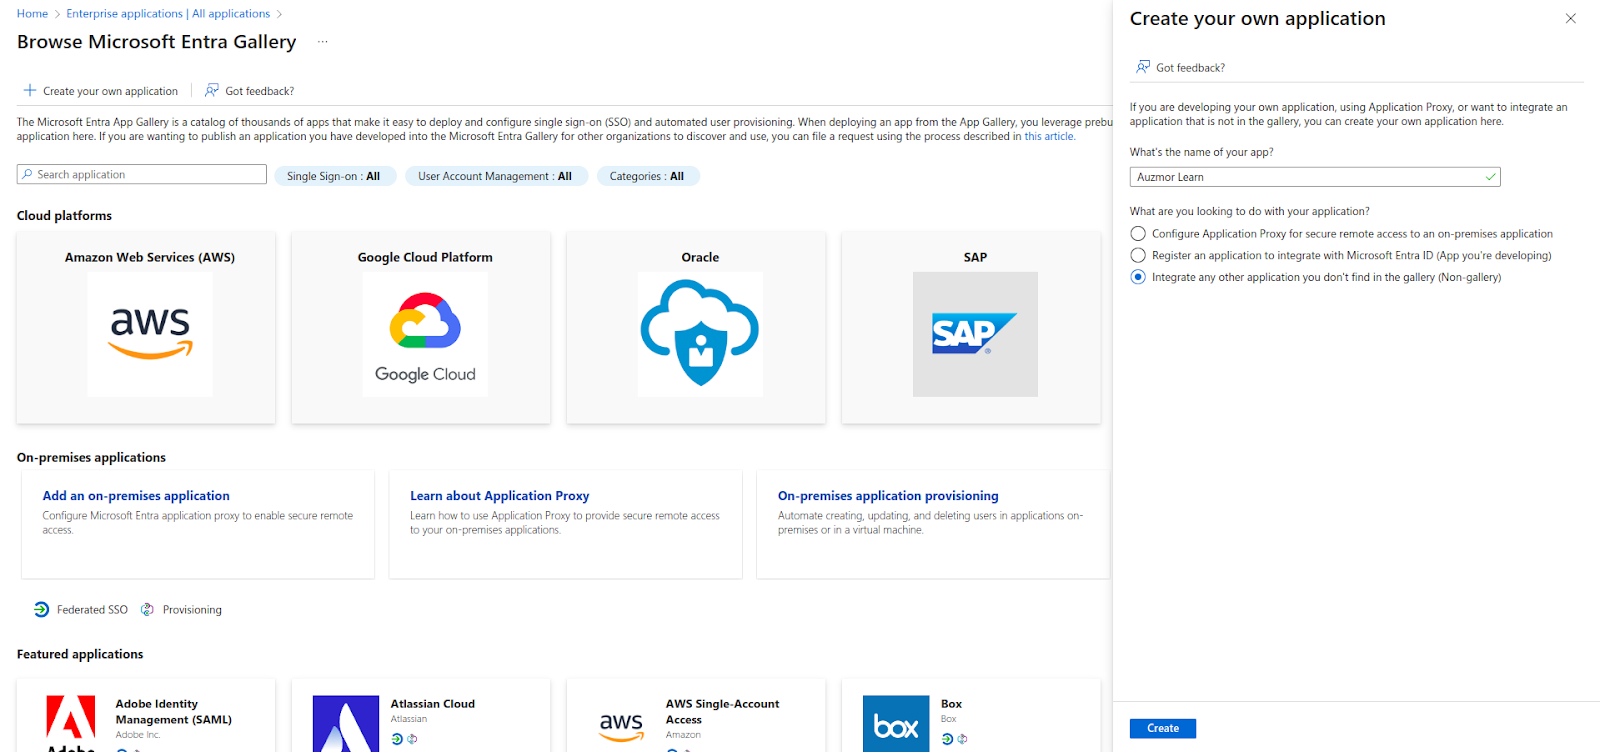Open the more options ellipsis beside the gallery title
The width and height of the screenshot is (1600, 752).
point(322,42)
